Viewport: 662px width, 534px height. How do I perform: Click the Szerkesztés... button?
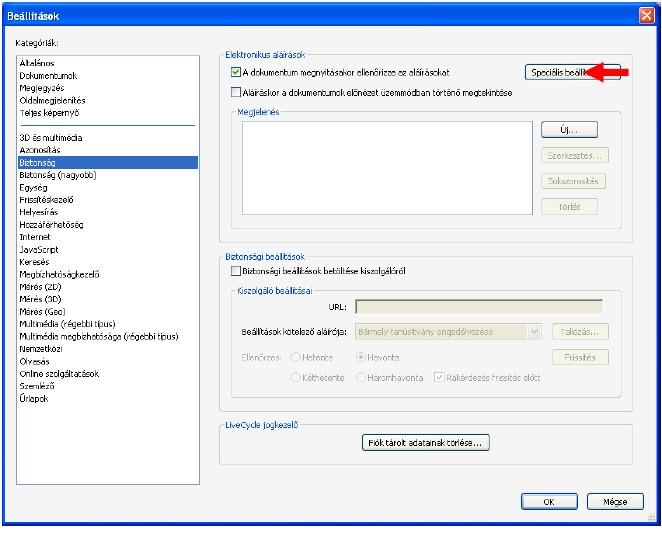coord(575,155)
